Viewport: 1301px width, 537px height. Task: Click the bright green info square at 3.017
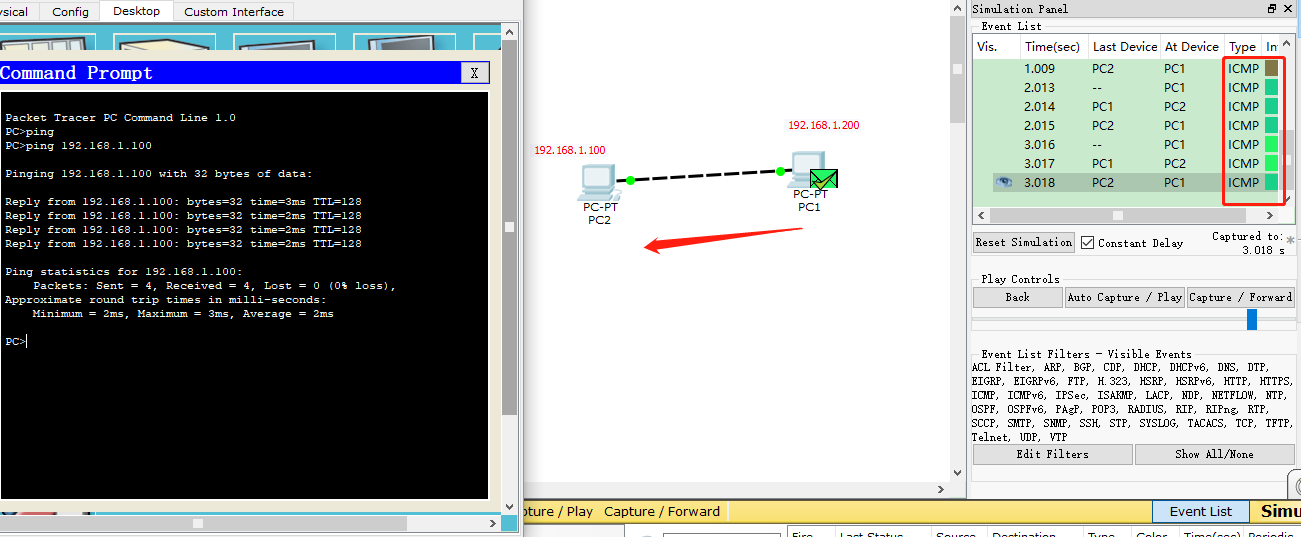[1272, 163]
